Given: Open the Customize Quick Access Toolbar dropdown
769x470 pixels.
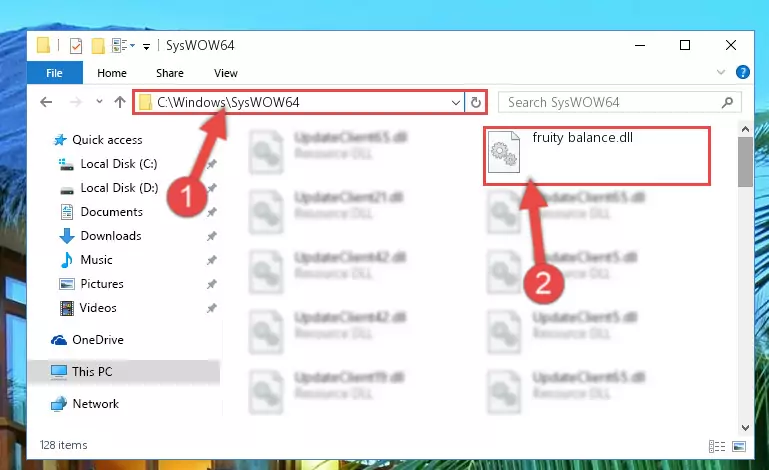Looking at the screenshot, I should pyautogui.click(x=146, y=47).
